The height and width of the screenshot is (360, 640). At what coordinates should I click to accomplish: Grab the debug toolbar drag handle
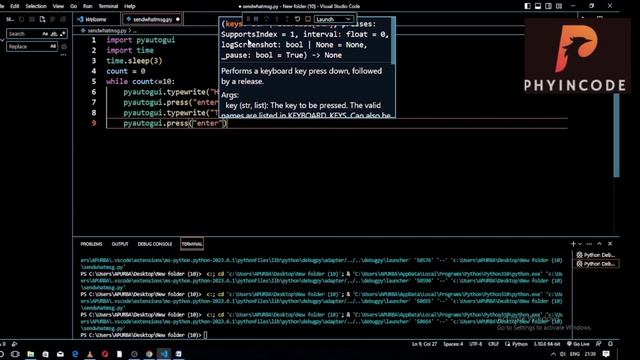248,19
